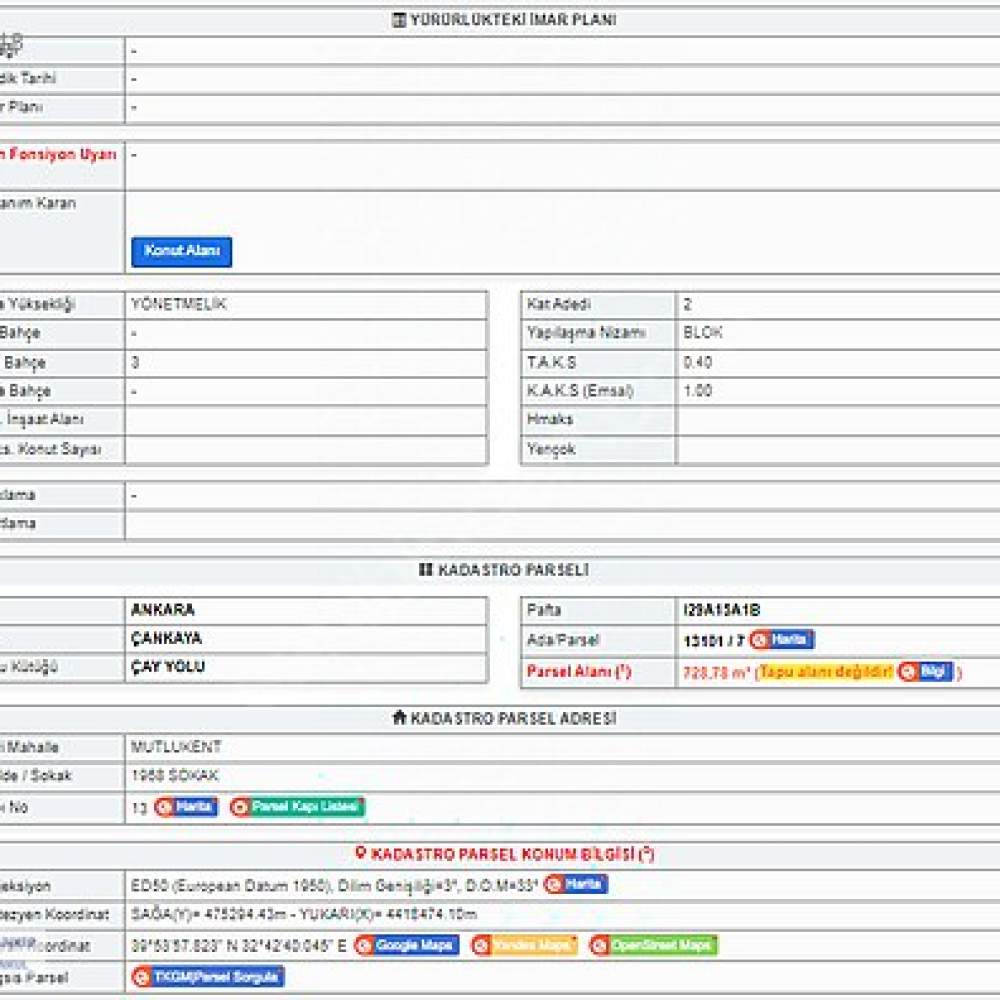Open Harita next to door number 13
Viewport: 1000px width, 1000px height.
pyautogui.click(x=186, y=807)
